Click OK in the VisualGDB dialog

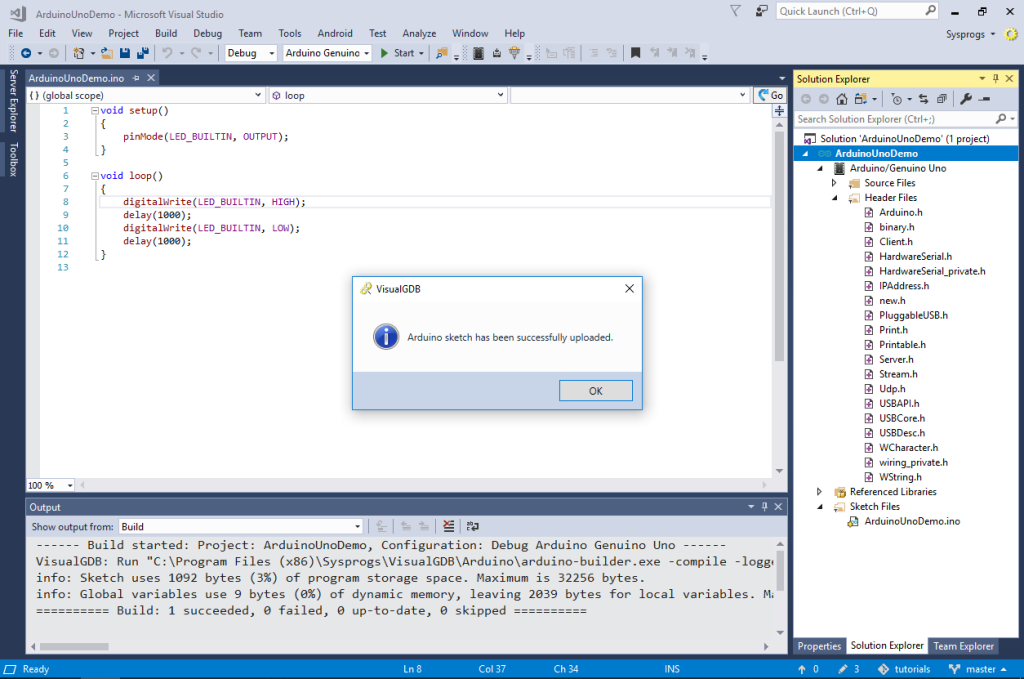pos(596,390)
